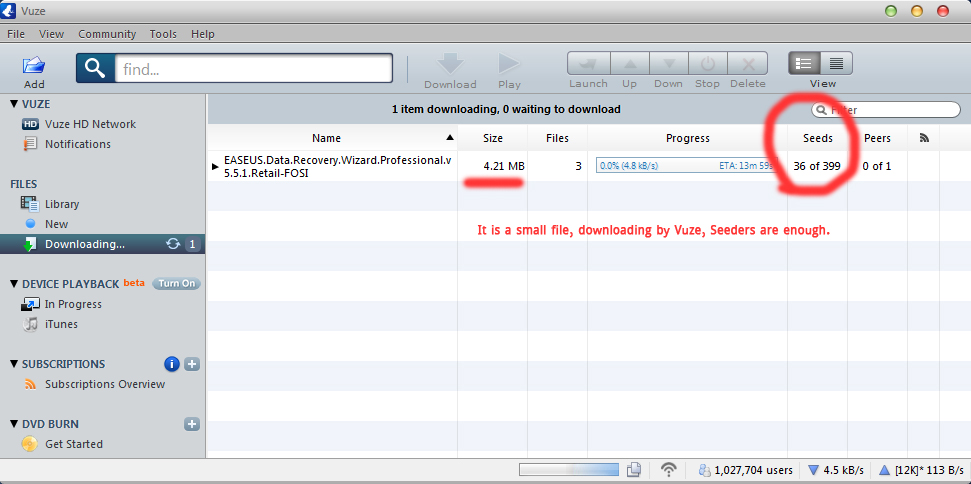Switch to compact list view mode
Screen dimensions: 971x484
(837, 63)
